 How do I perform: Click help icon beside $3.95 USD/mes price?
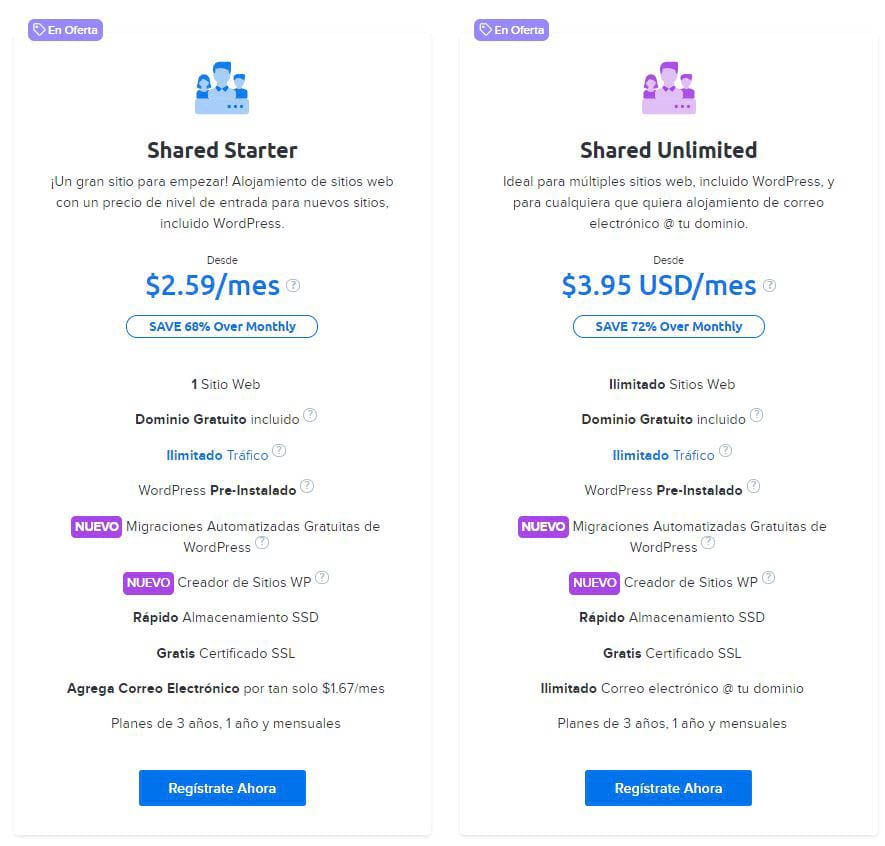[x=769, y=285]
